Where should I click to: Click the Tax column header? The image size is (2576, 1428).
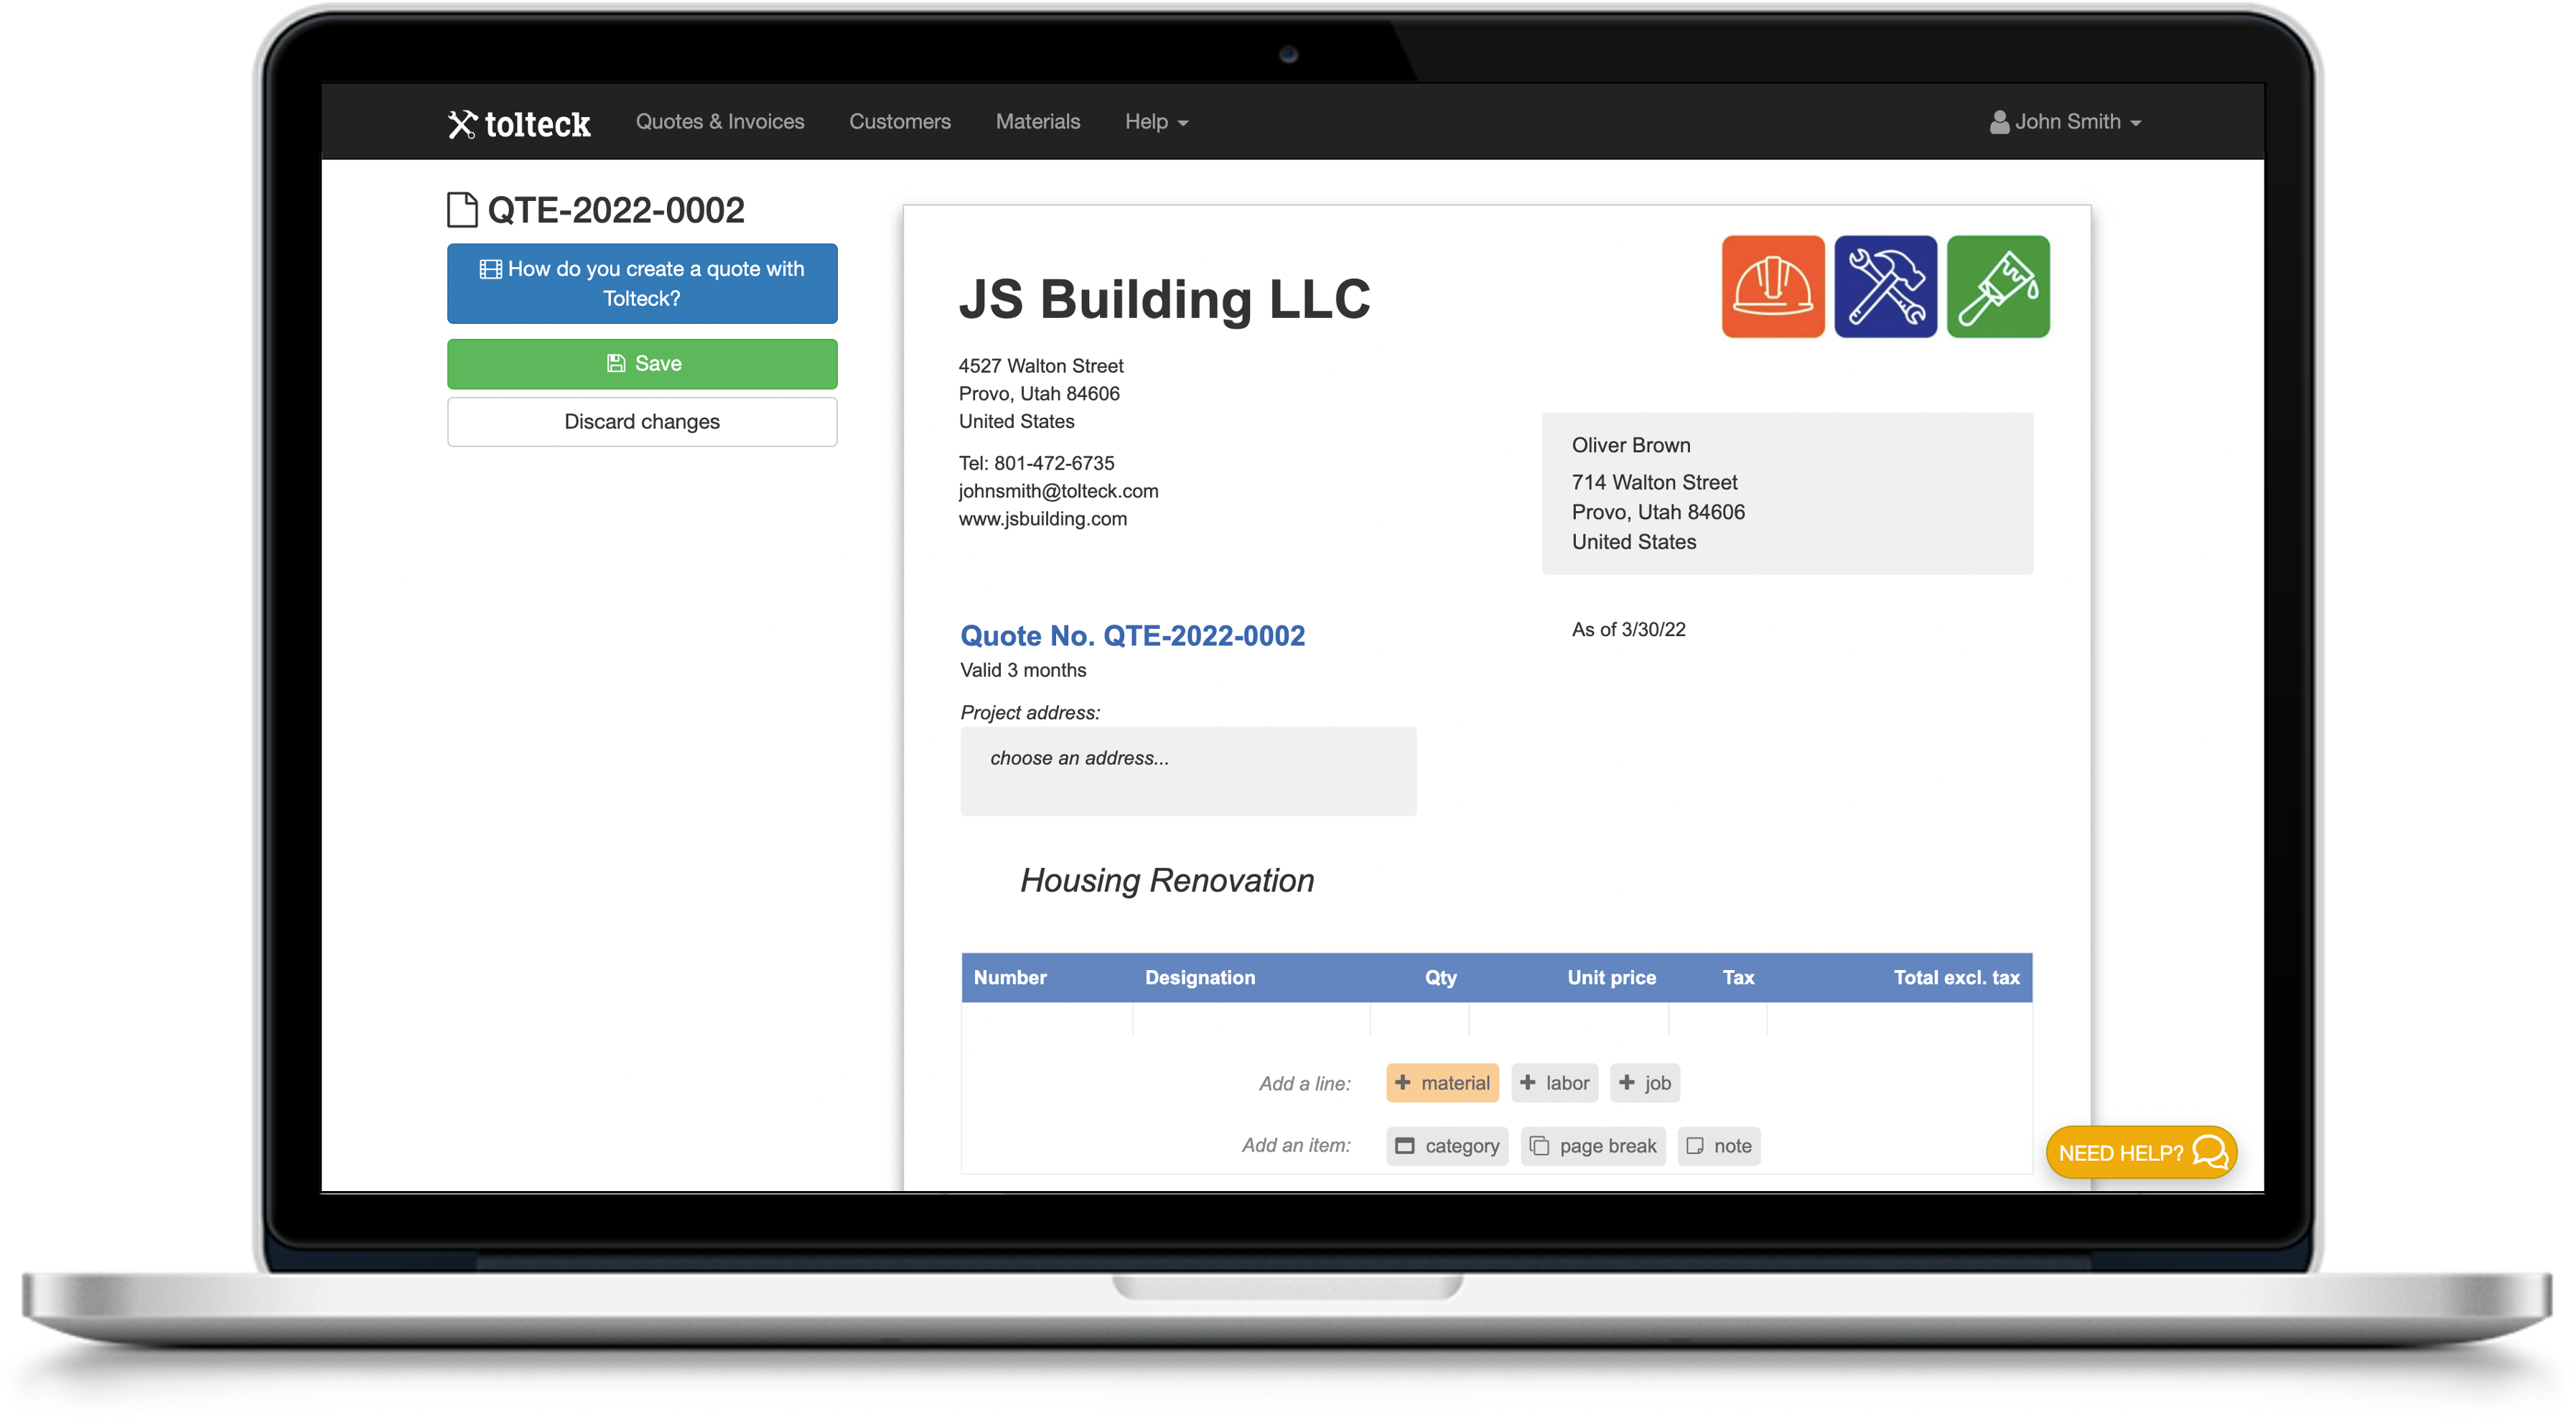(x=1738, y=977)
